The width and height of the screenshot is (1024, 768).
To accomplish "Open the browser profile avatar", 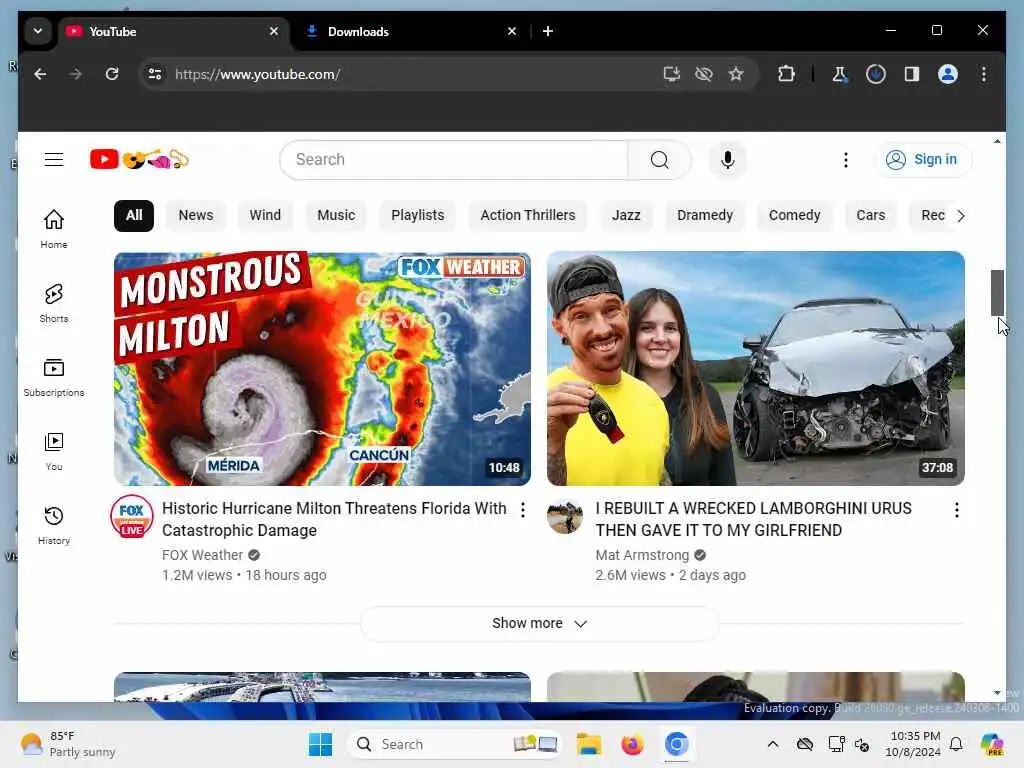I will coord(948,74).
